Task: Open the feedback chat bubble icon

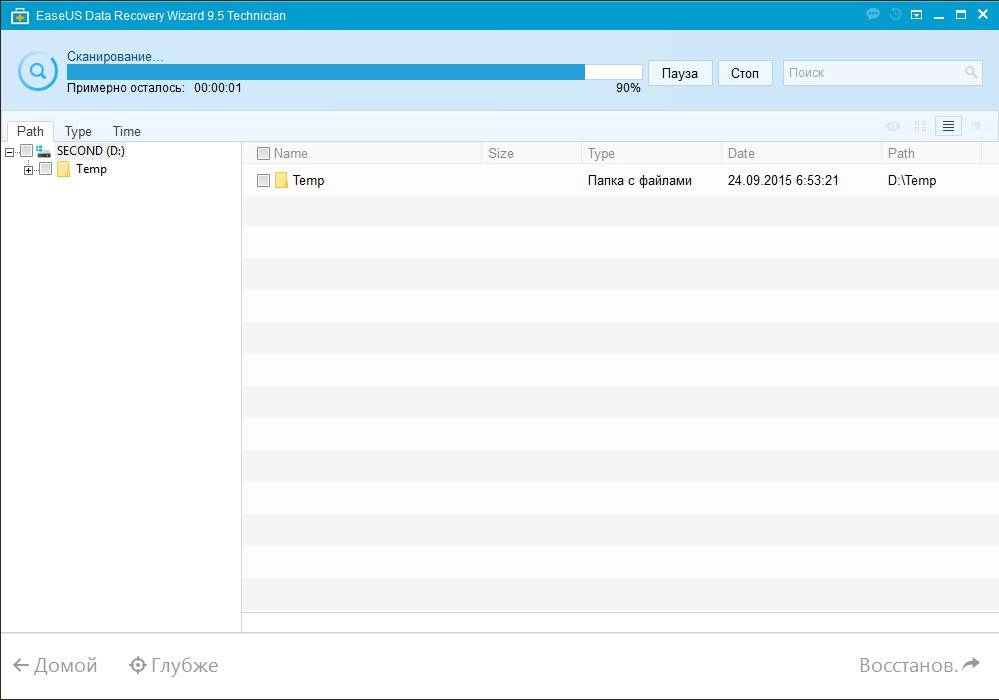Action: coord(873,14)
